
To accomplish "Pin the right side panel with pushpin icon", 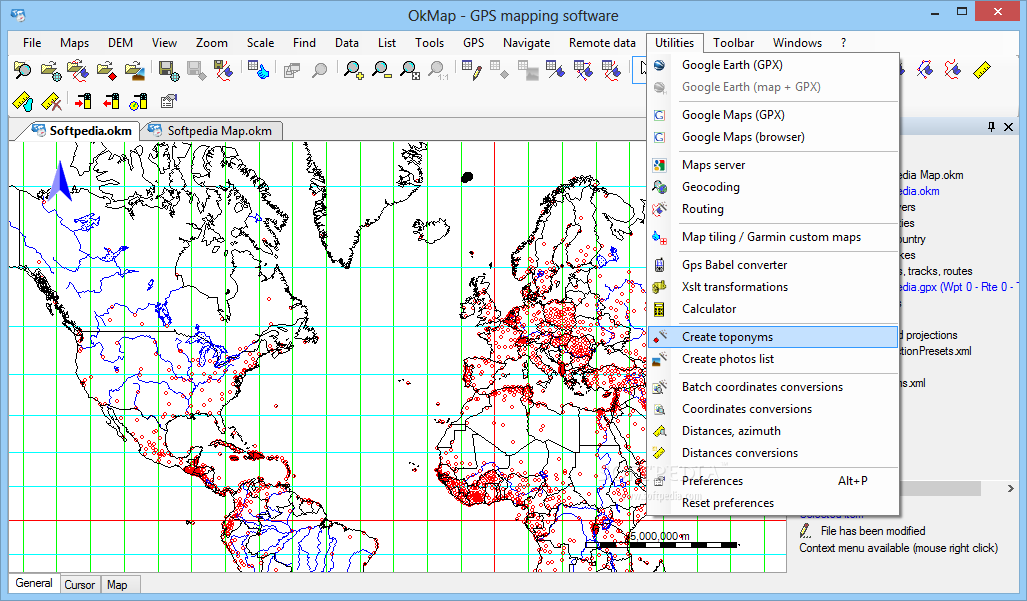I will tap(992, 127).
